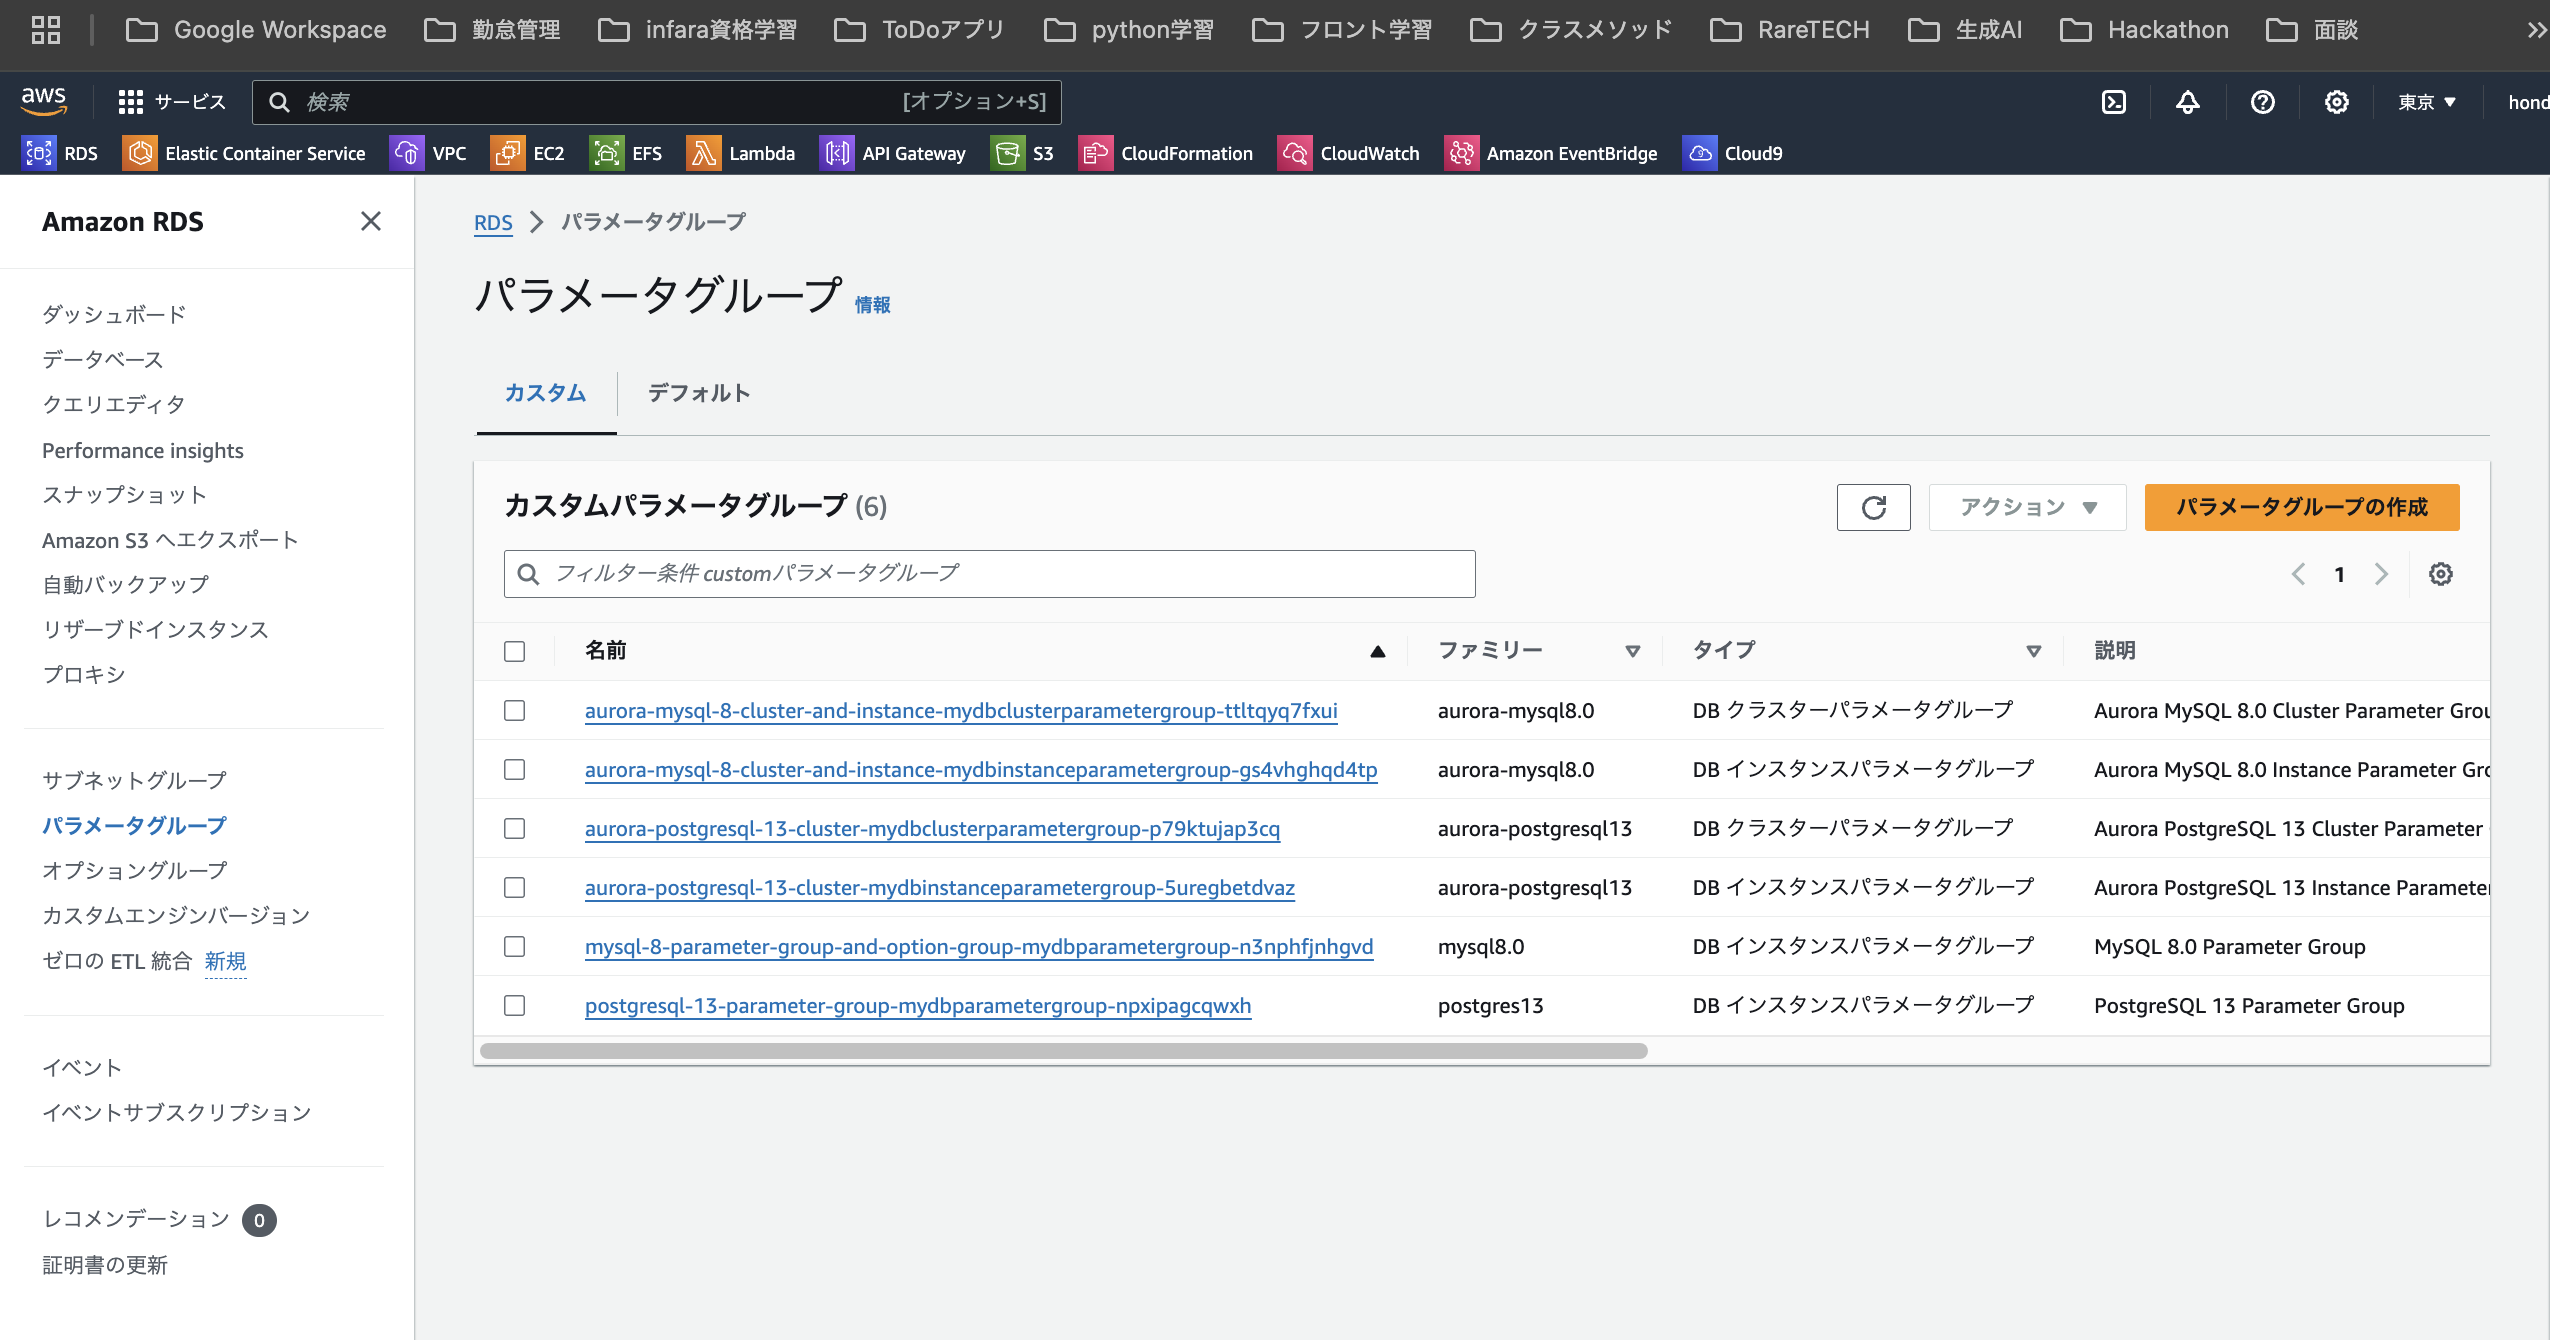
Task: Check the aurora-postgresql-13 cluster parameter group row
Action: [x=514, y=828]
